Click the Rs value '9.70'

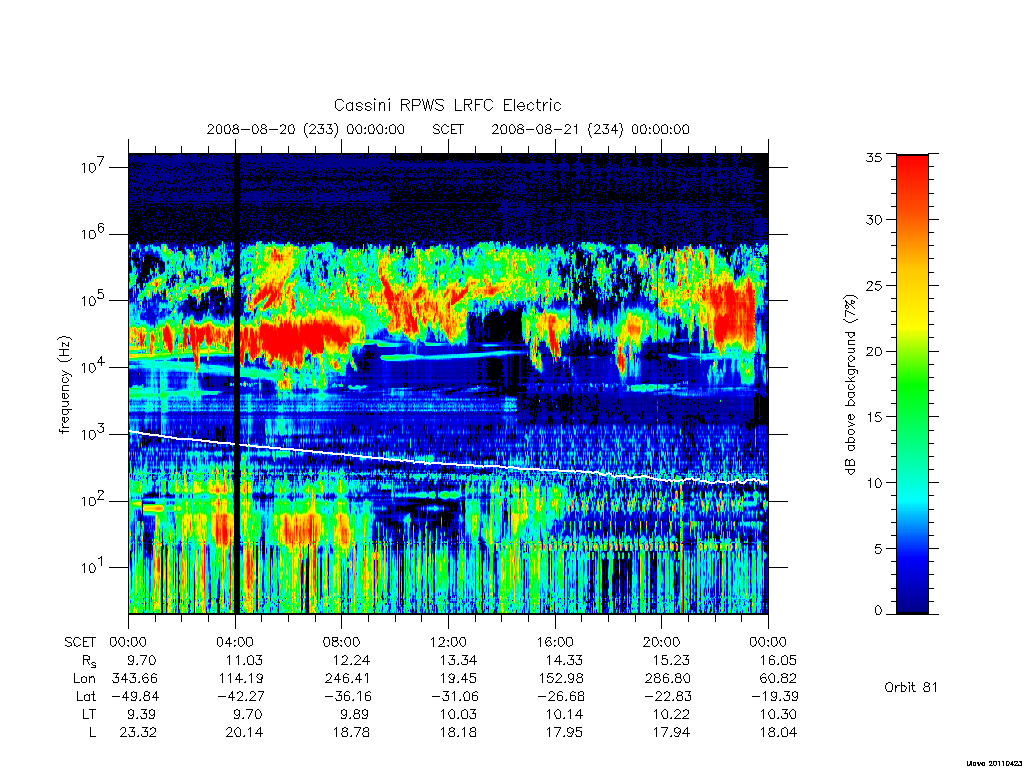coord(142,660)
